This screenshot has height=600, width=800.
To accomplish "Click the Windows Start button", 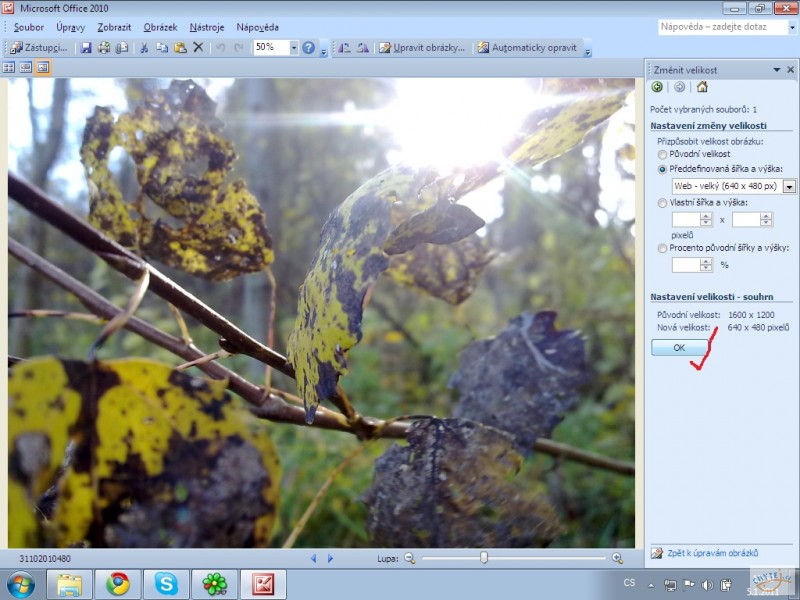I will click(x=21, y=585).
